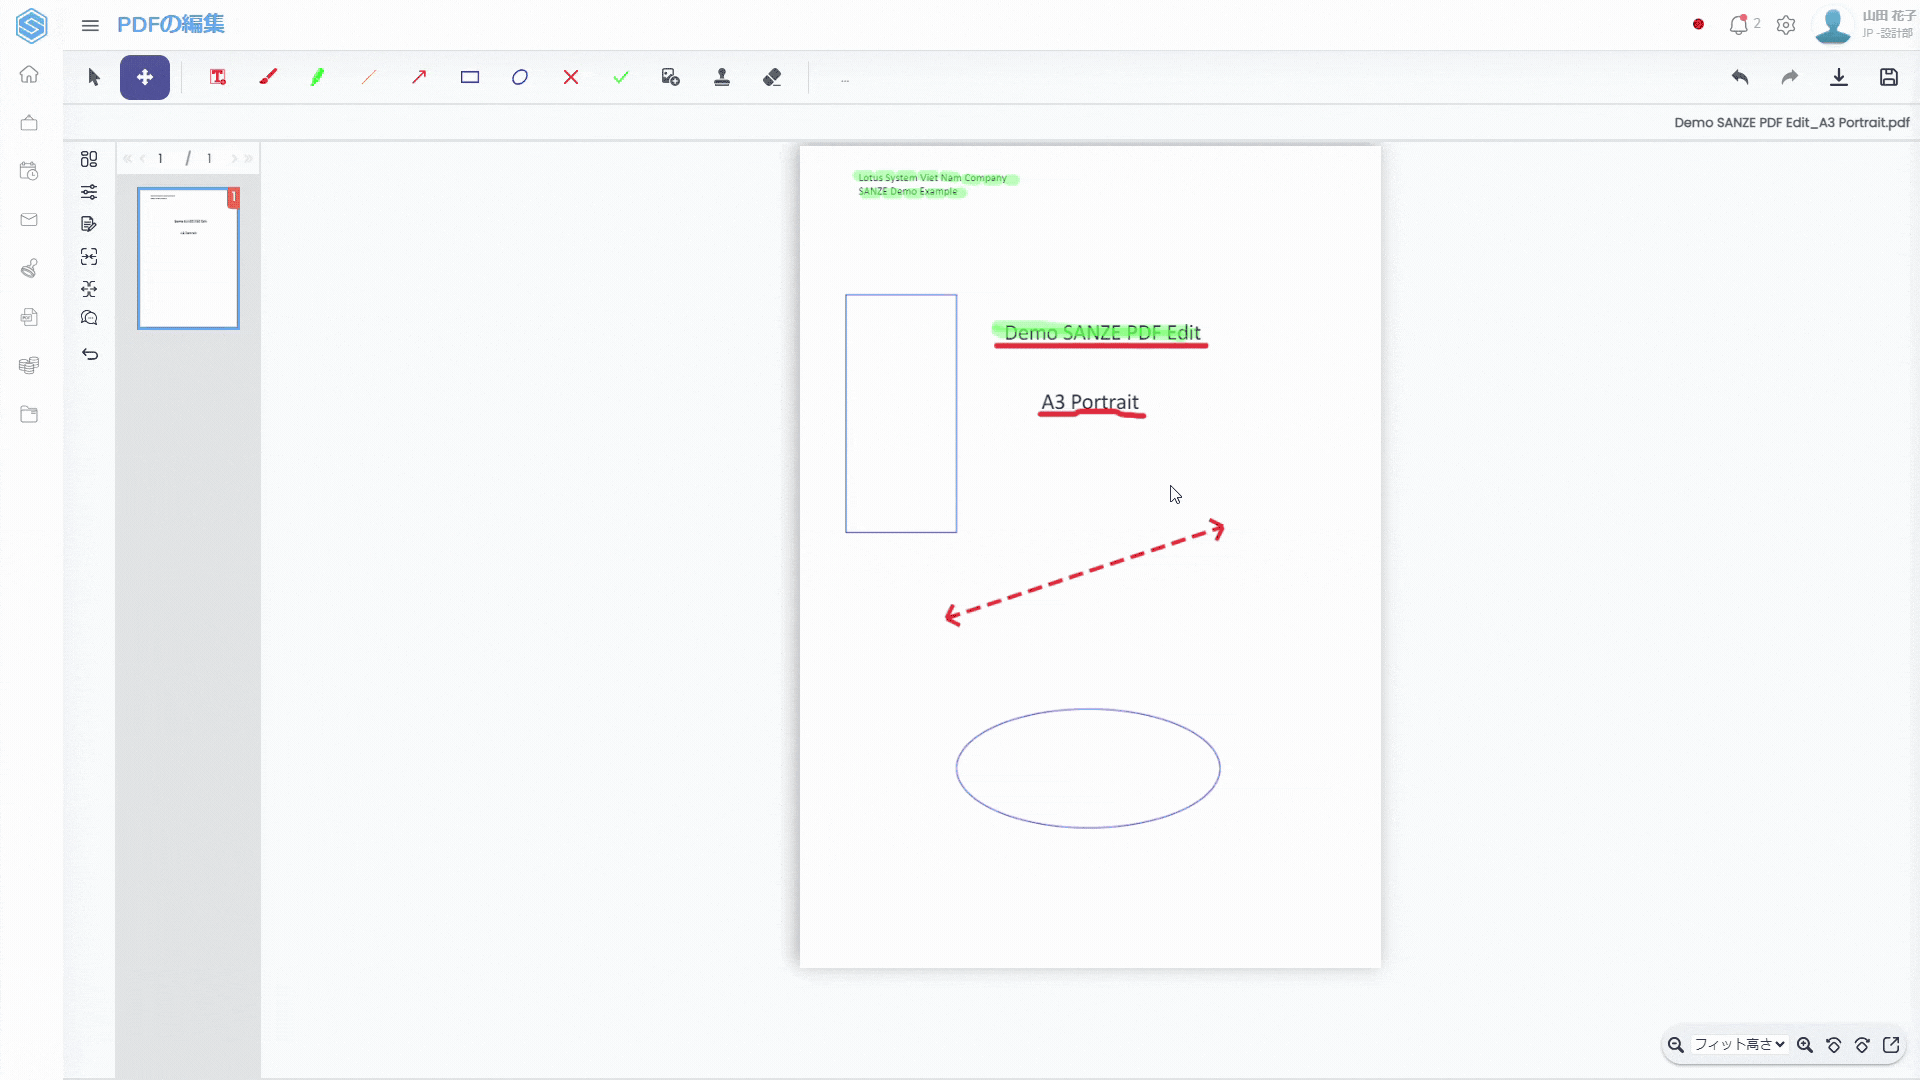The width and height of the screenshot is (1920, 1080).
Task: Select the red brush drawing tool
Action: click(268, 77)
